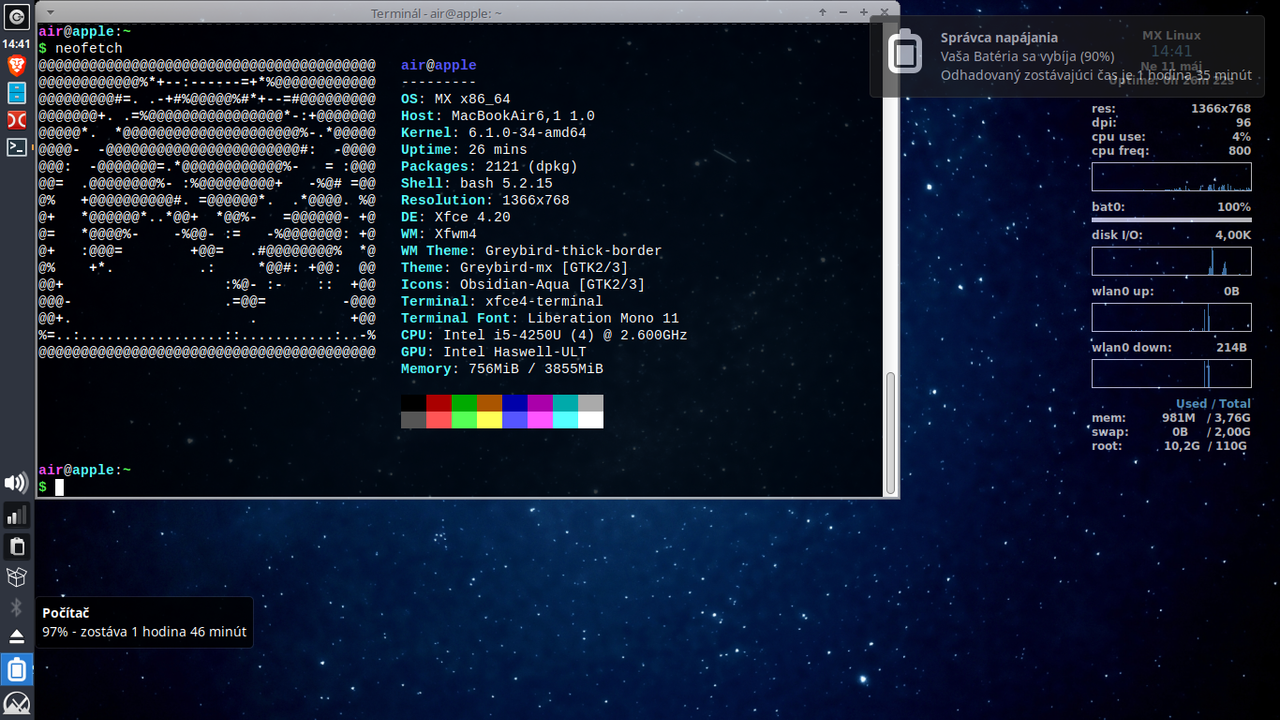
Task: Open the file manager drawer icon
Action: point(16,94)
